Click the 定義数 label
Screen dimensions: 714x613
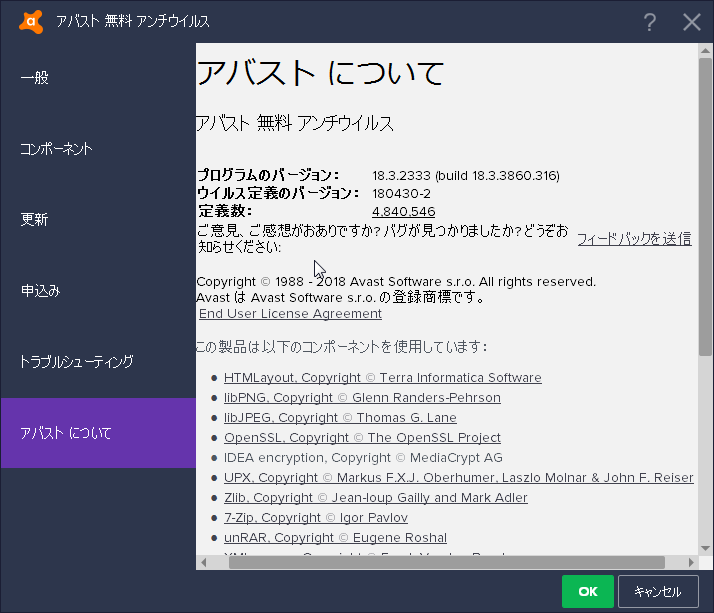(225, 211)
